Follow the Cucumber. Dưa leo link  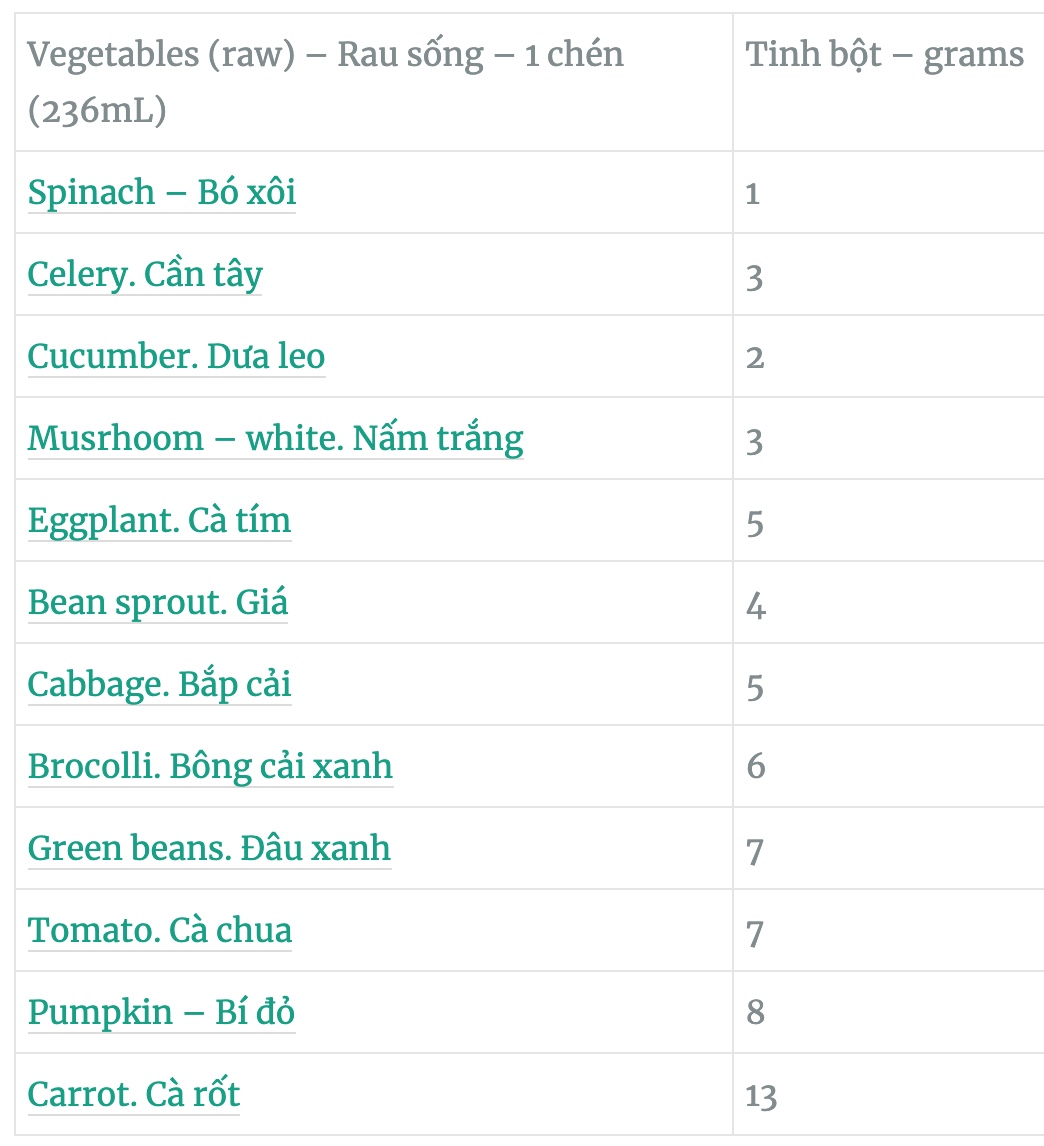[176, 356]
